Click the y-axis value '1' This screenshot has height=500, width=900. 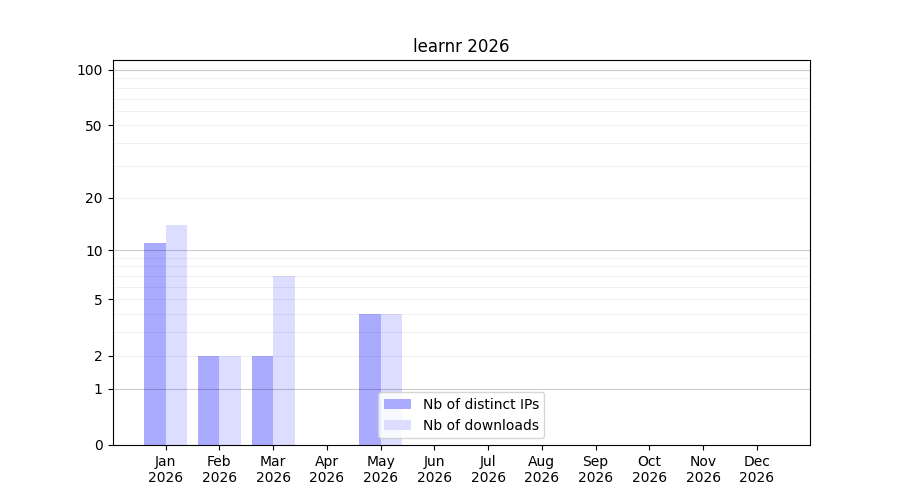tap(98, 390)
